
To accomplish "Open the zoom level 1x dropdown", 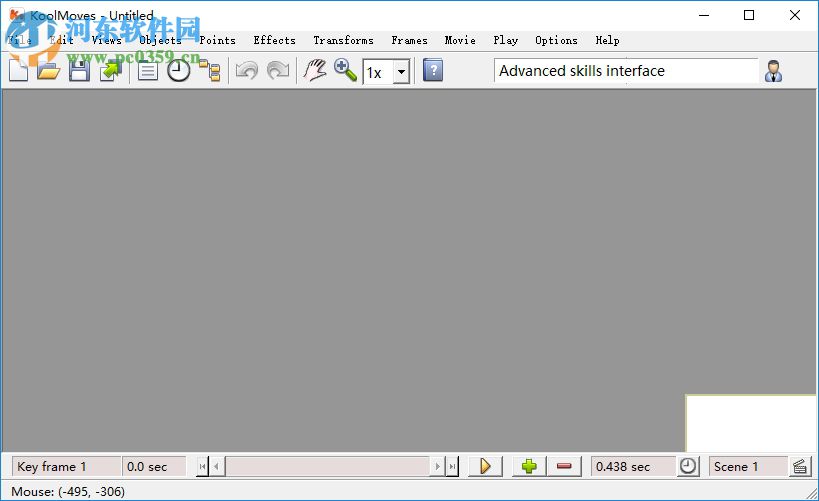I will [401, 72].
